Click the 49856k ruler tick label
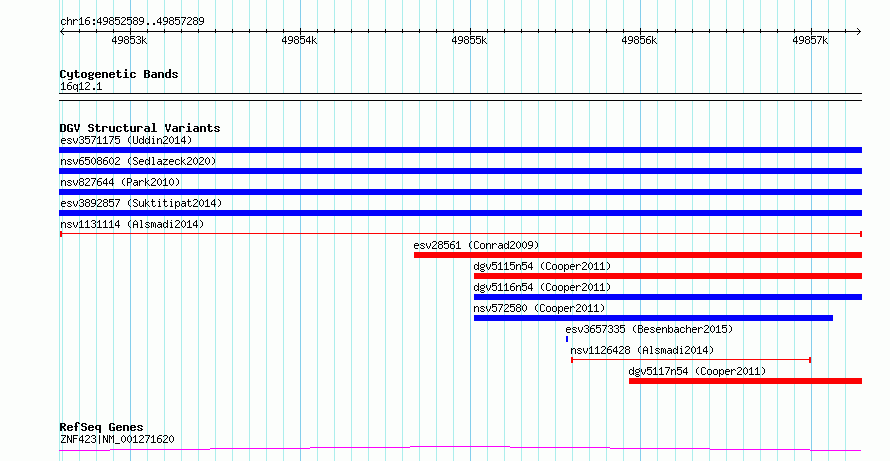The width and height of the screenshot is (890, 461). click(x=640, y=40)
